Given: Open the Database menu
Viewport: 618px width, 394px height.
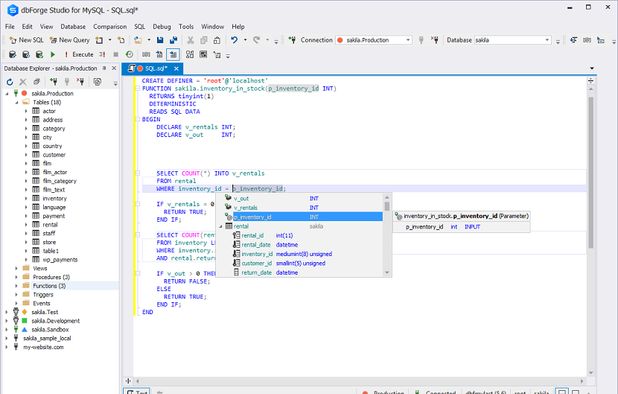Looking at the screenshot, I should [73, 26].
